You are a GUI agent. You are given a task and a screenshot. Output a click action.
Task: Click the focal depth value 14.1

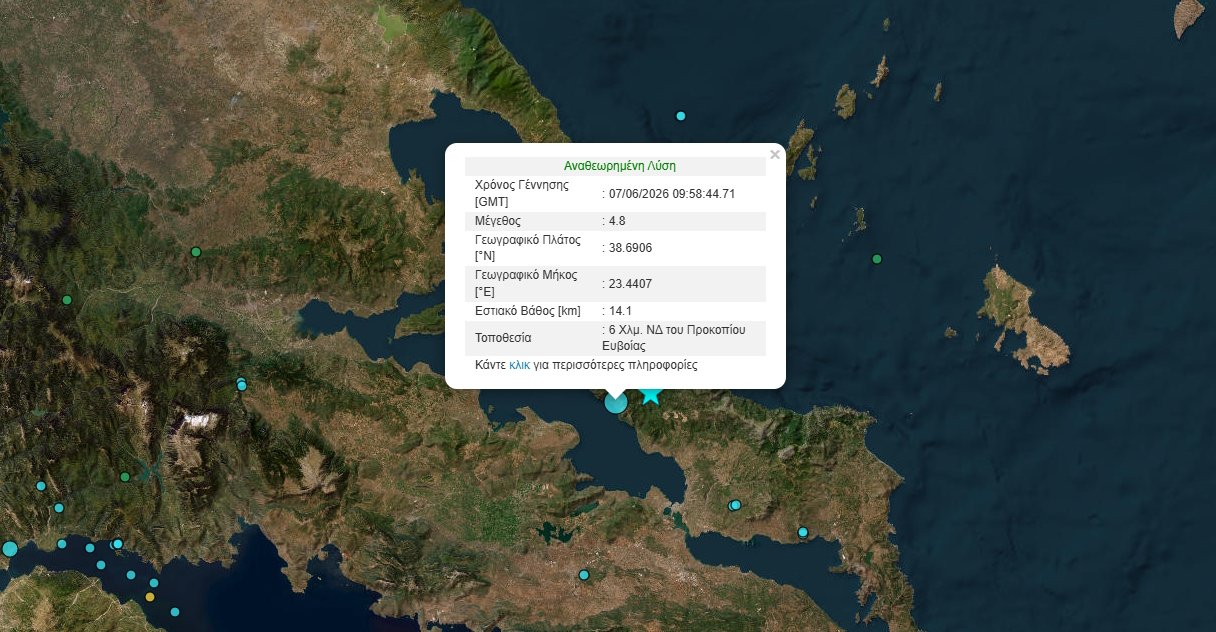[620, 311]
